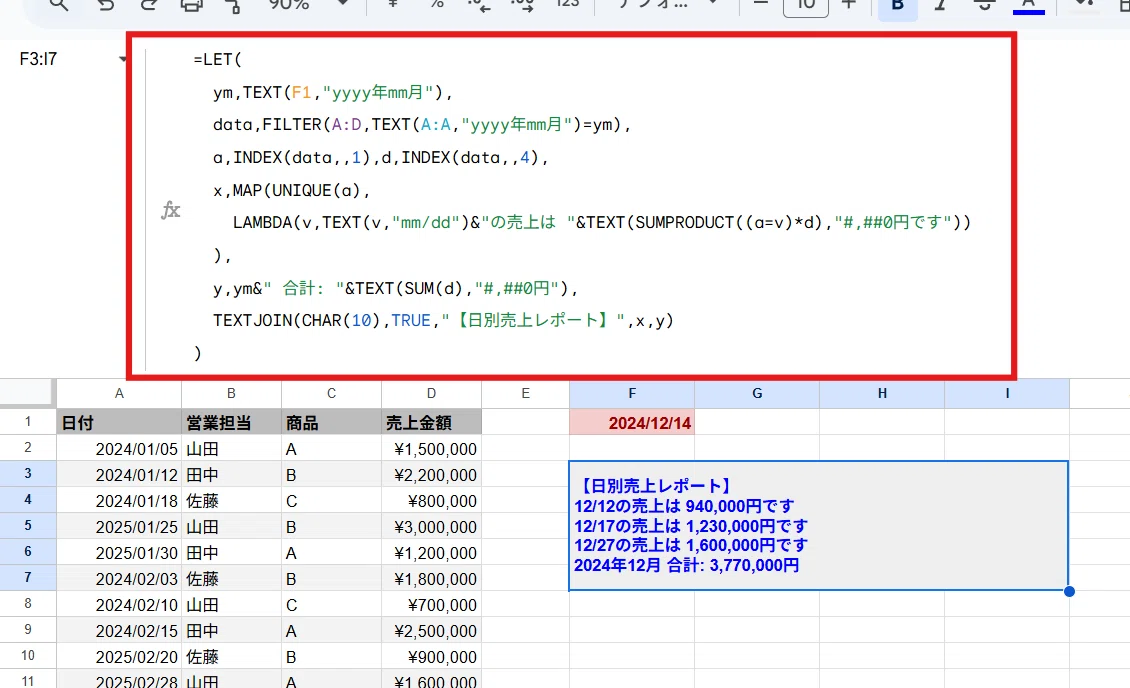Click the 日付 header cell
This screenshot has height=688, width=1130.
[119, 422]
